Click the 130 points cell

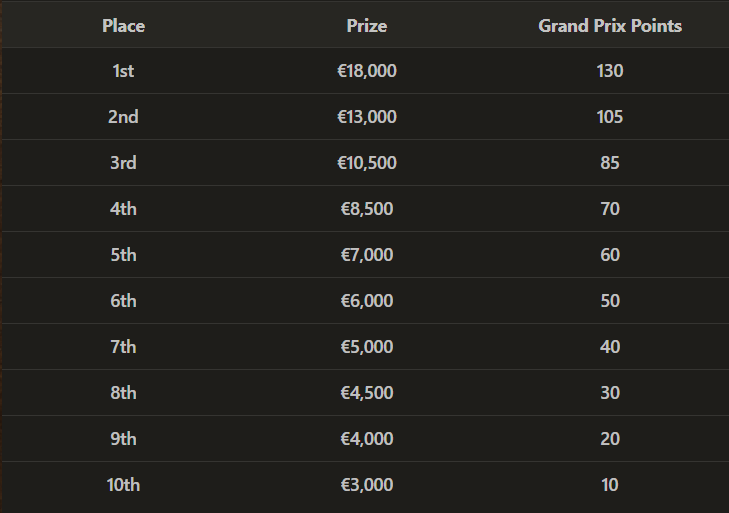click(x=610, y=71)
